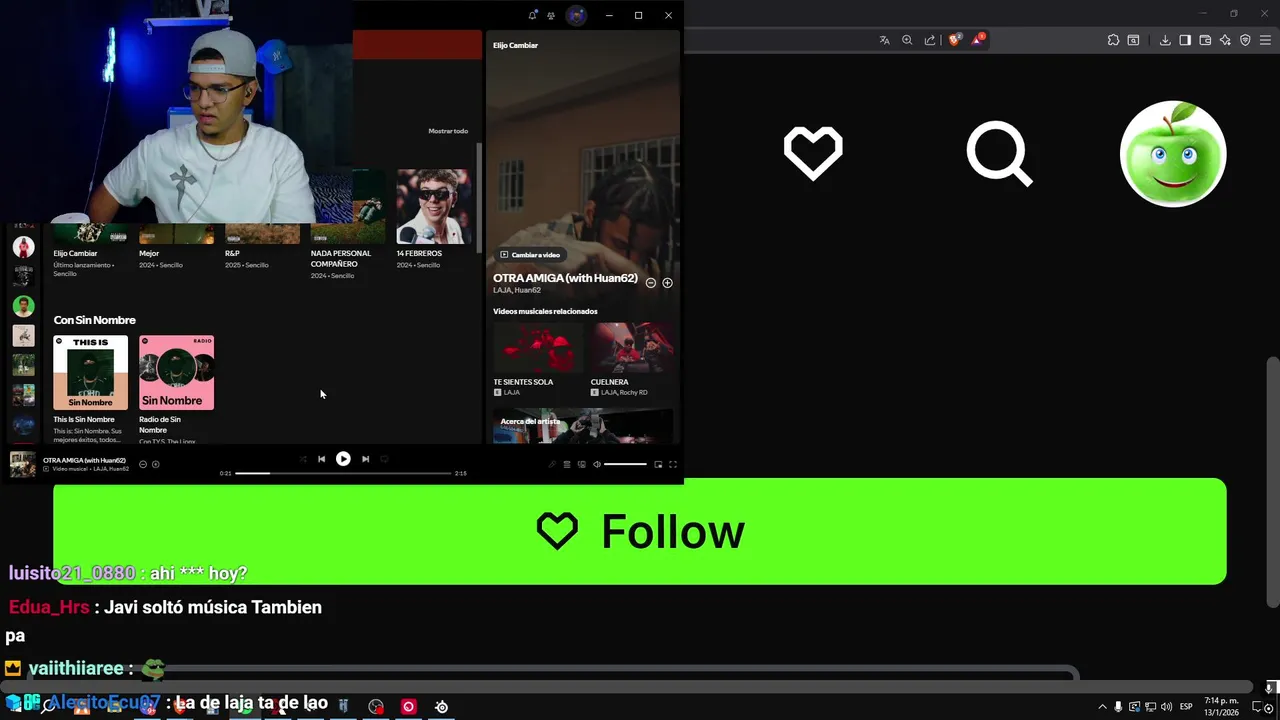Click Mostrar todo link
The width and height of the screenshot is (1280, 720).
point(448,131)
